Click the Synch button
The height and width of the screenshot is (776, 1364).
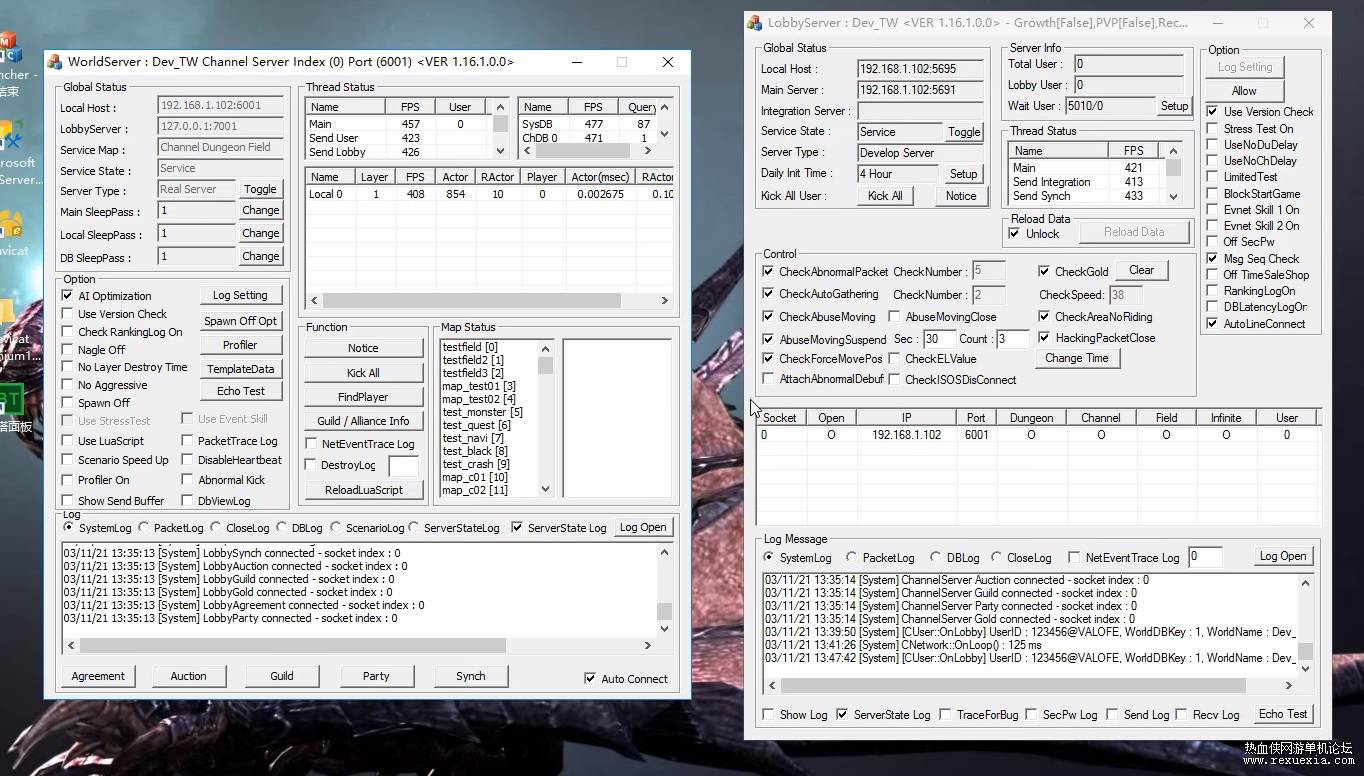click(470, 676)
